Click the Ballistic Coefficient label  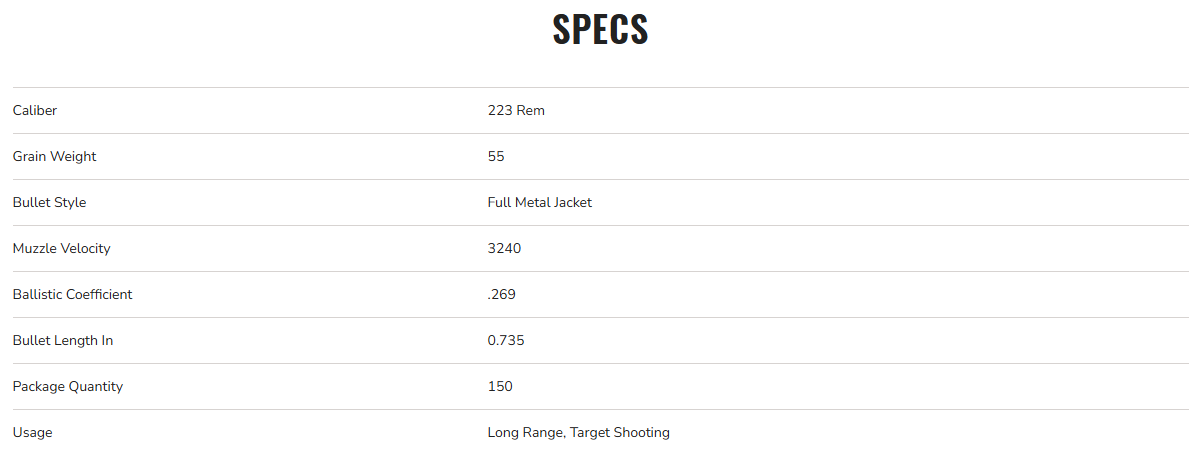(x=73, y=295)
